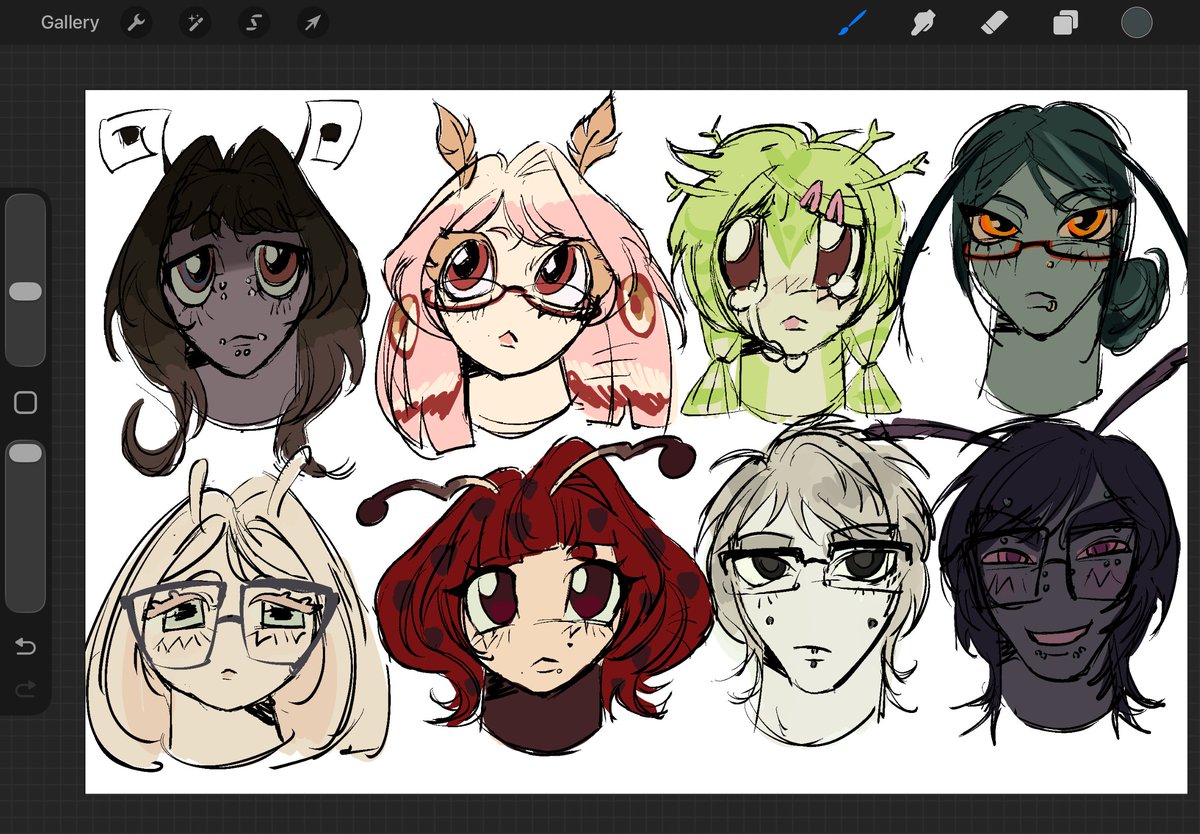
Task: Activate the Selection tool
Action: [254, 22]
